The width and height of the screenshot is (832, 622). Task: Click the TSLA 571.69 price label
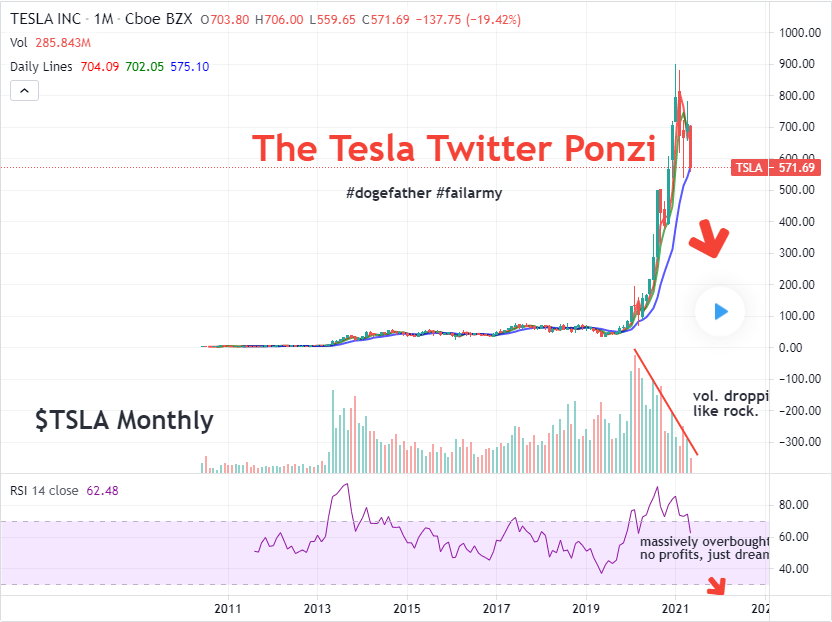click(x=776, y=168)
